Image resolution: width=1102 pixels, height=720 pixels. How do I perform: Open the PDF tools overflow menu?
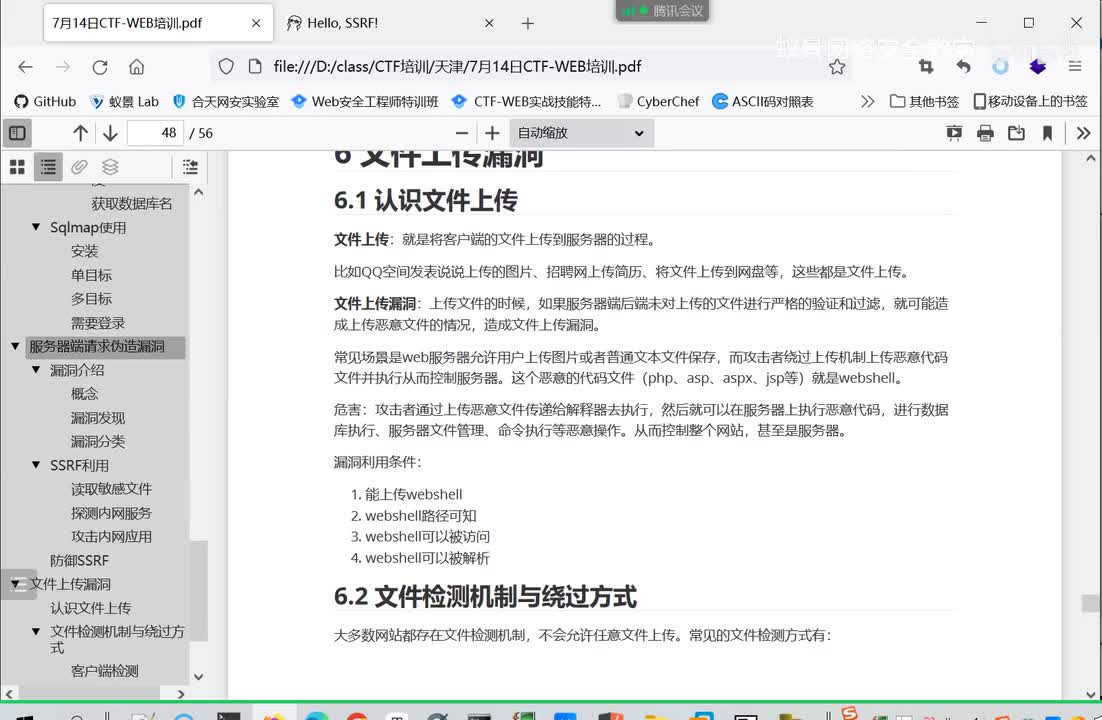point(1084,133)
